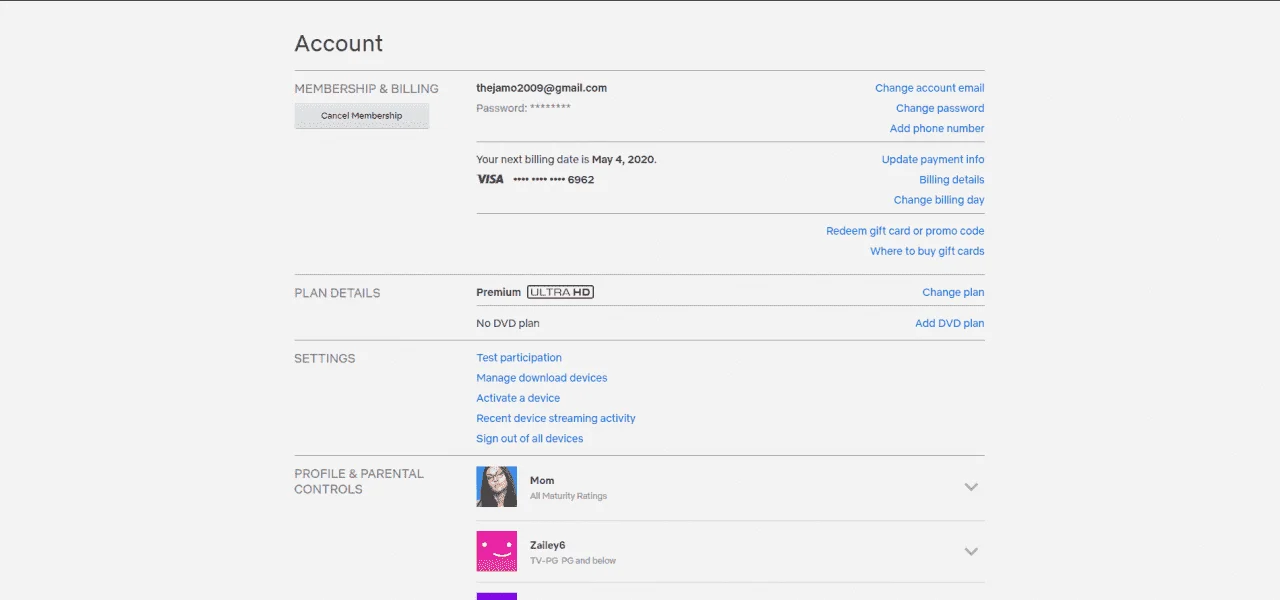This screenshot has height=600, width=1280.
Task: Click the Mom profile name
Action: pos(542,480)
